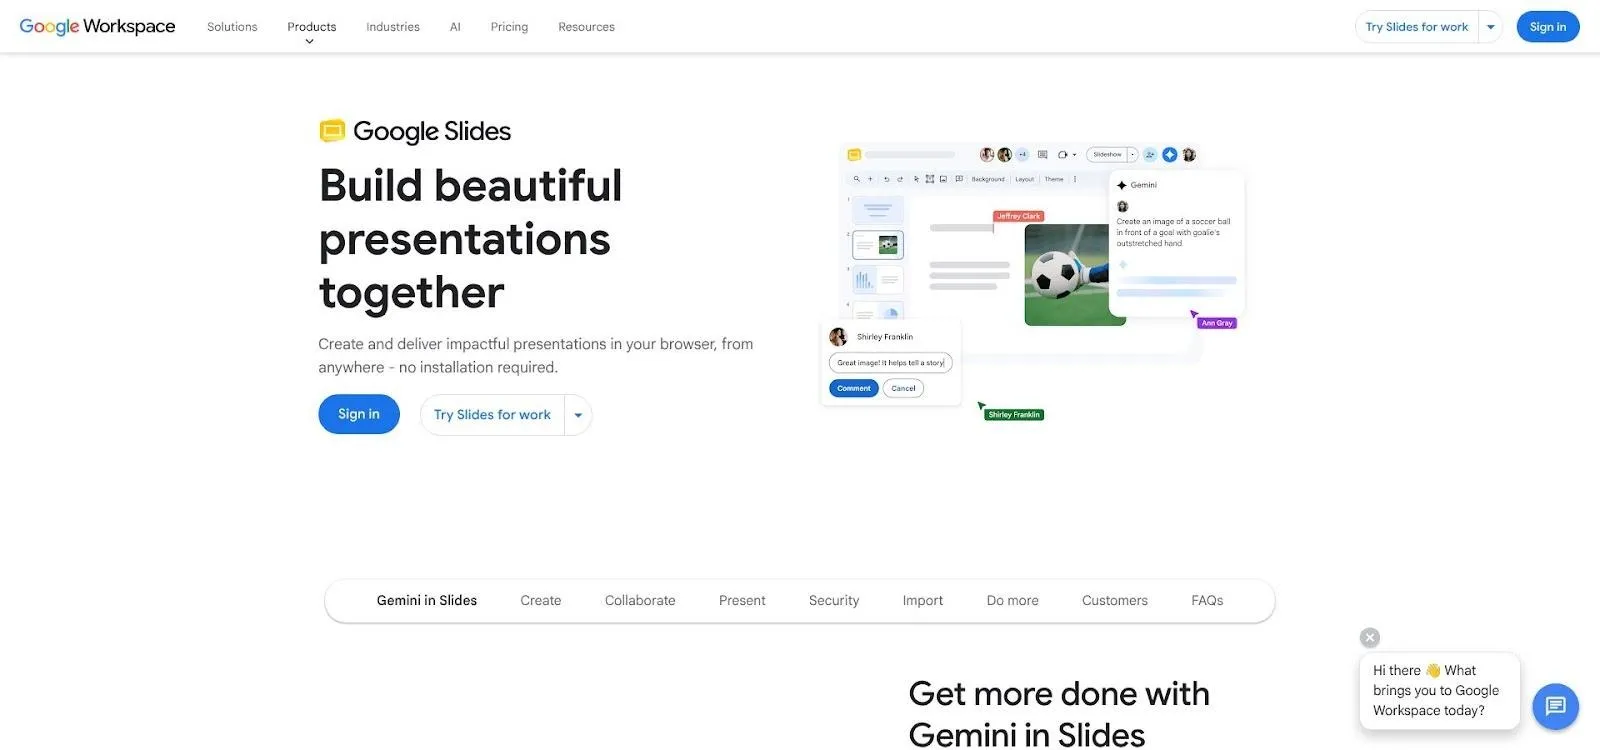The image size is (1600, 750).
Task: Click the Comment button in illustration
Action: coord(854,388)
